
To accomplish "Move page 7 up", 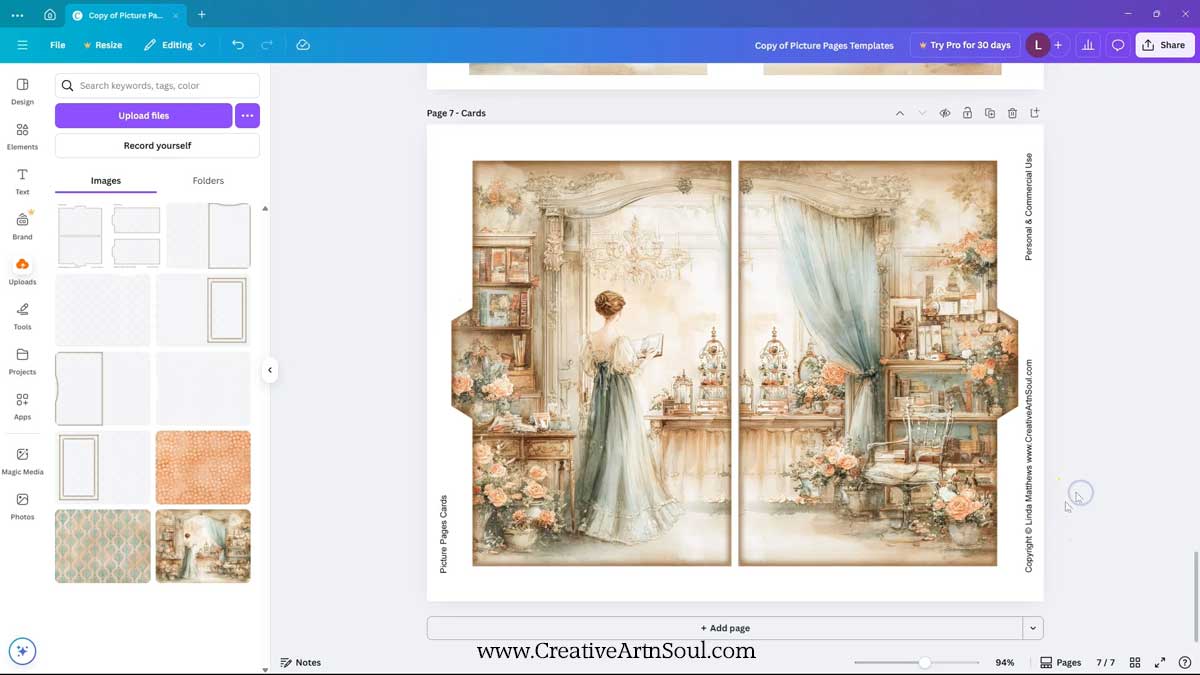I will [900, 113].
